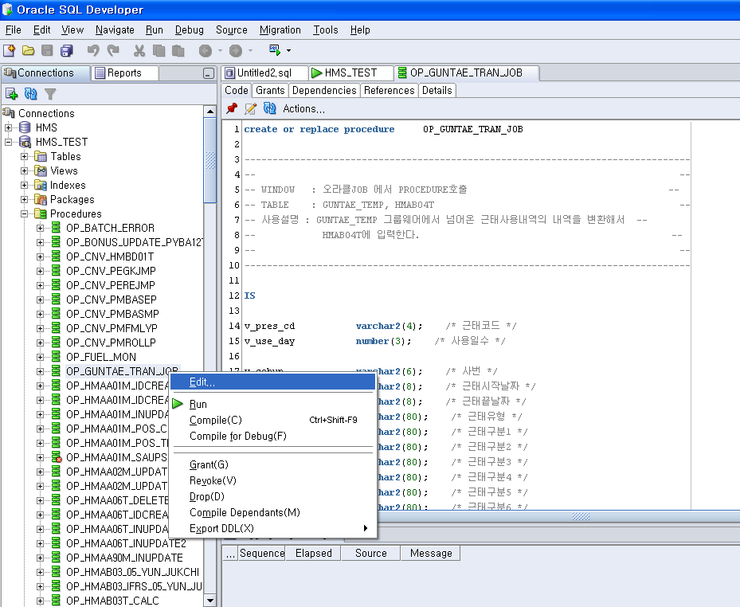Image resolution: width=740 pixels, height=607 pixels.
Task: Refresh the procedure code view
Action: point(269,109)
